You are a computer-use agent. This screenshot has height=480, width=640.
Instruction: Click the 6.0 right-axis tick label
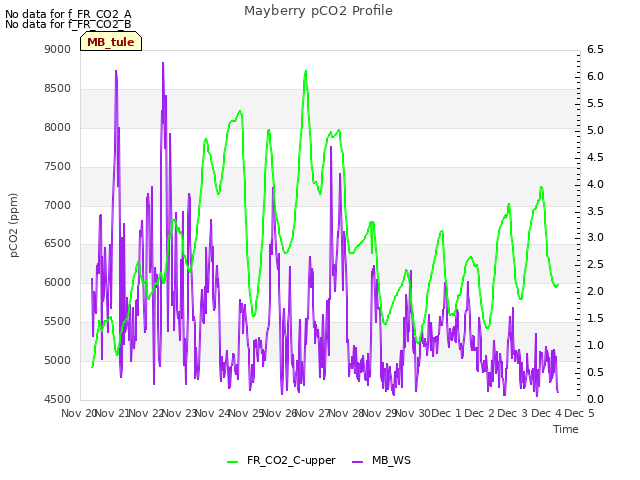595,76
